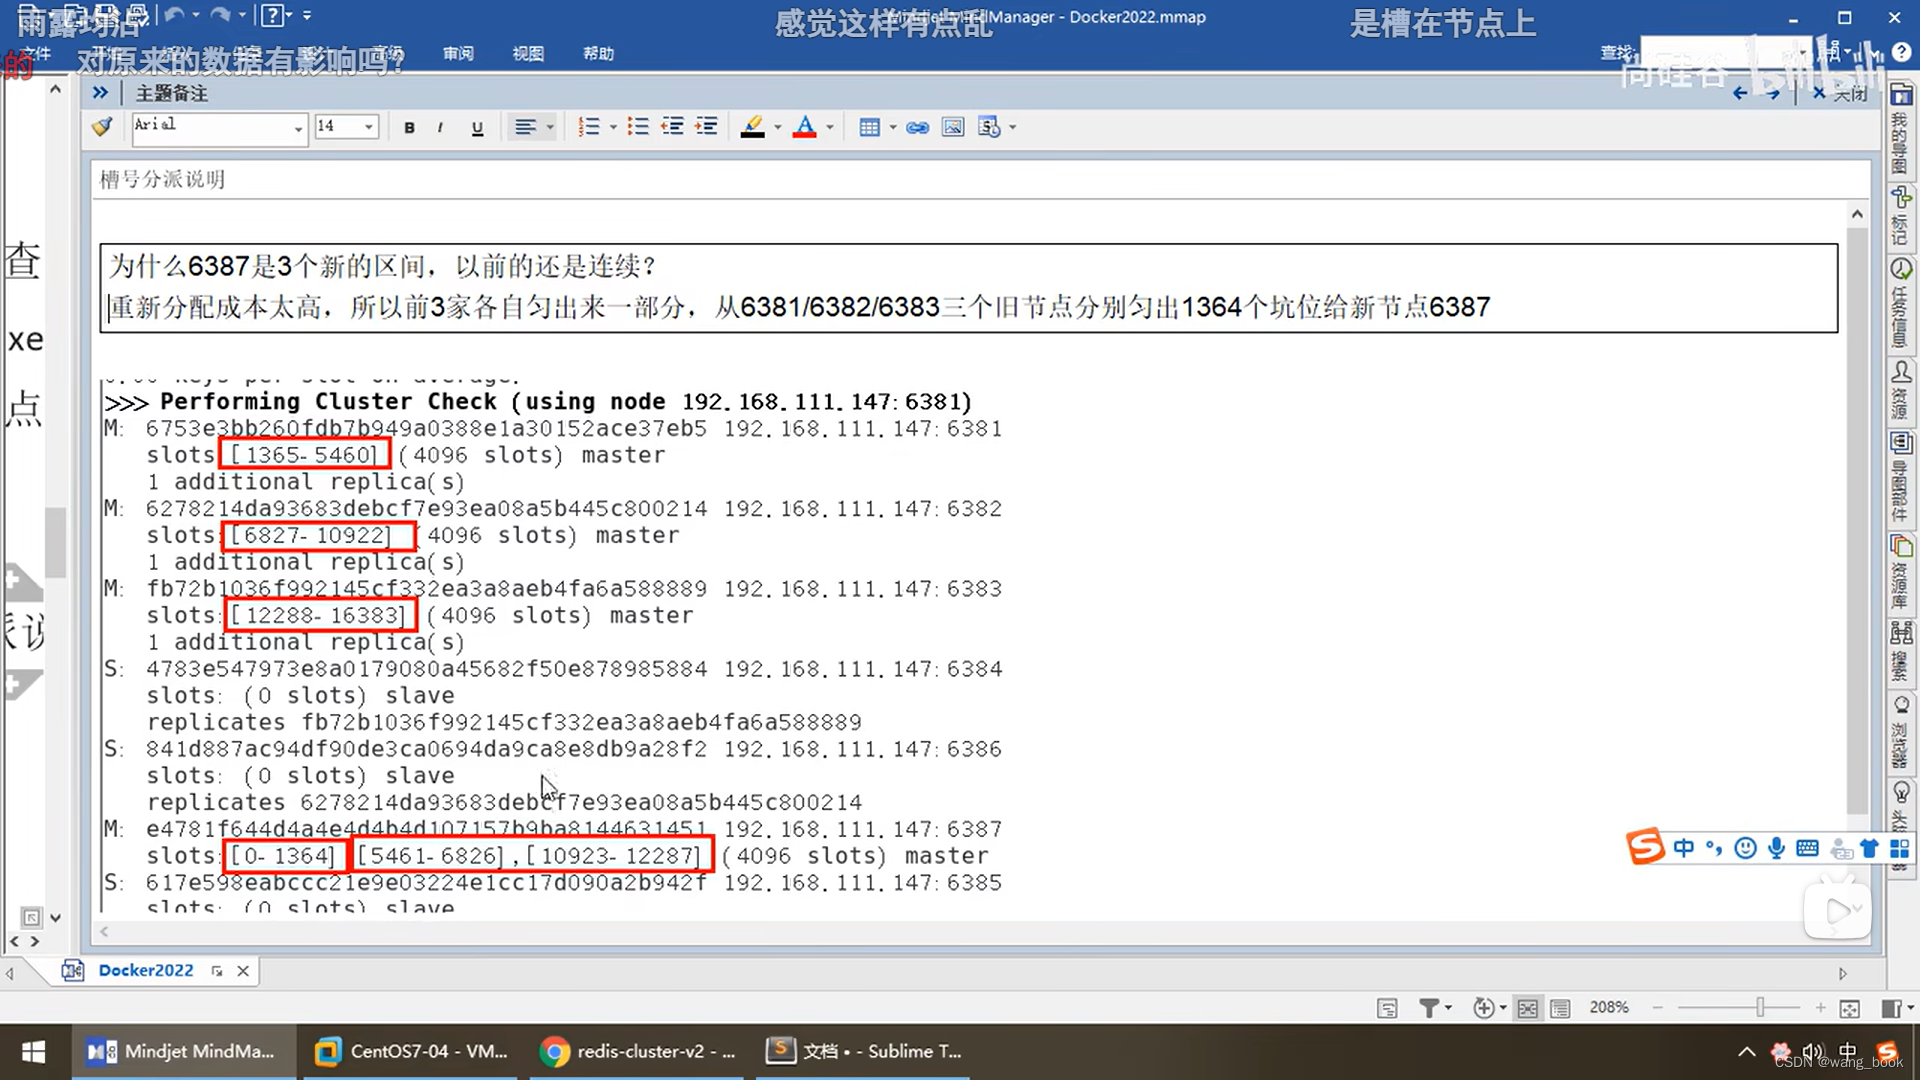Click the increase indent icon
Image resolution: width=1920 pixels, height=1080 pixels.
tap(706, 127)
